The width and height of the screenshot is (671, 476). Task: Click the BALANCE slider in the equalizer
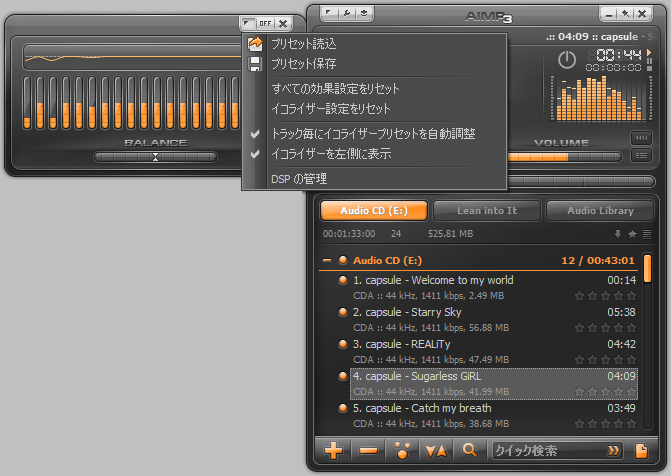coord(155,157)
